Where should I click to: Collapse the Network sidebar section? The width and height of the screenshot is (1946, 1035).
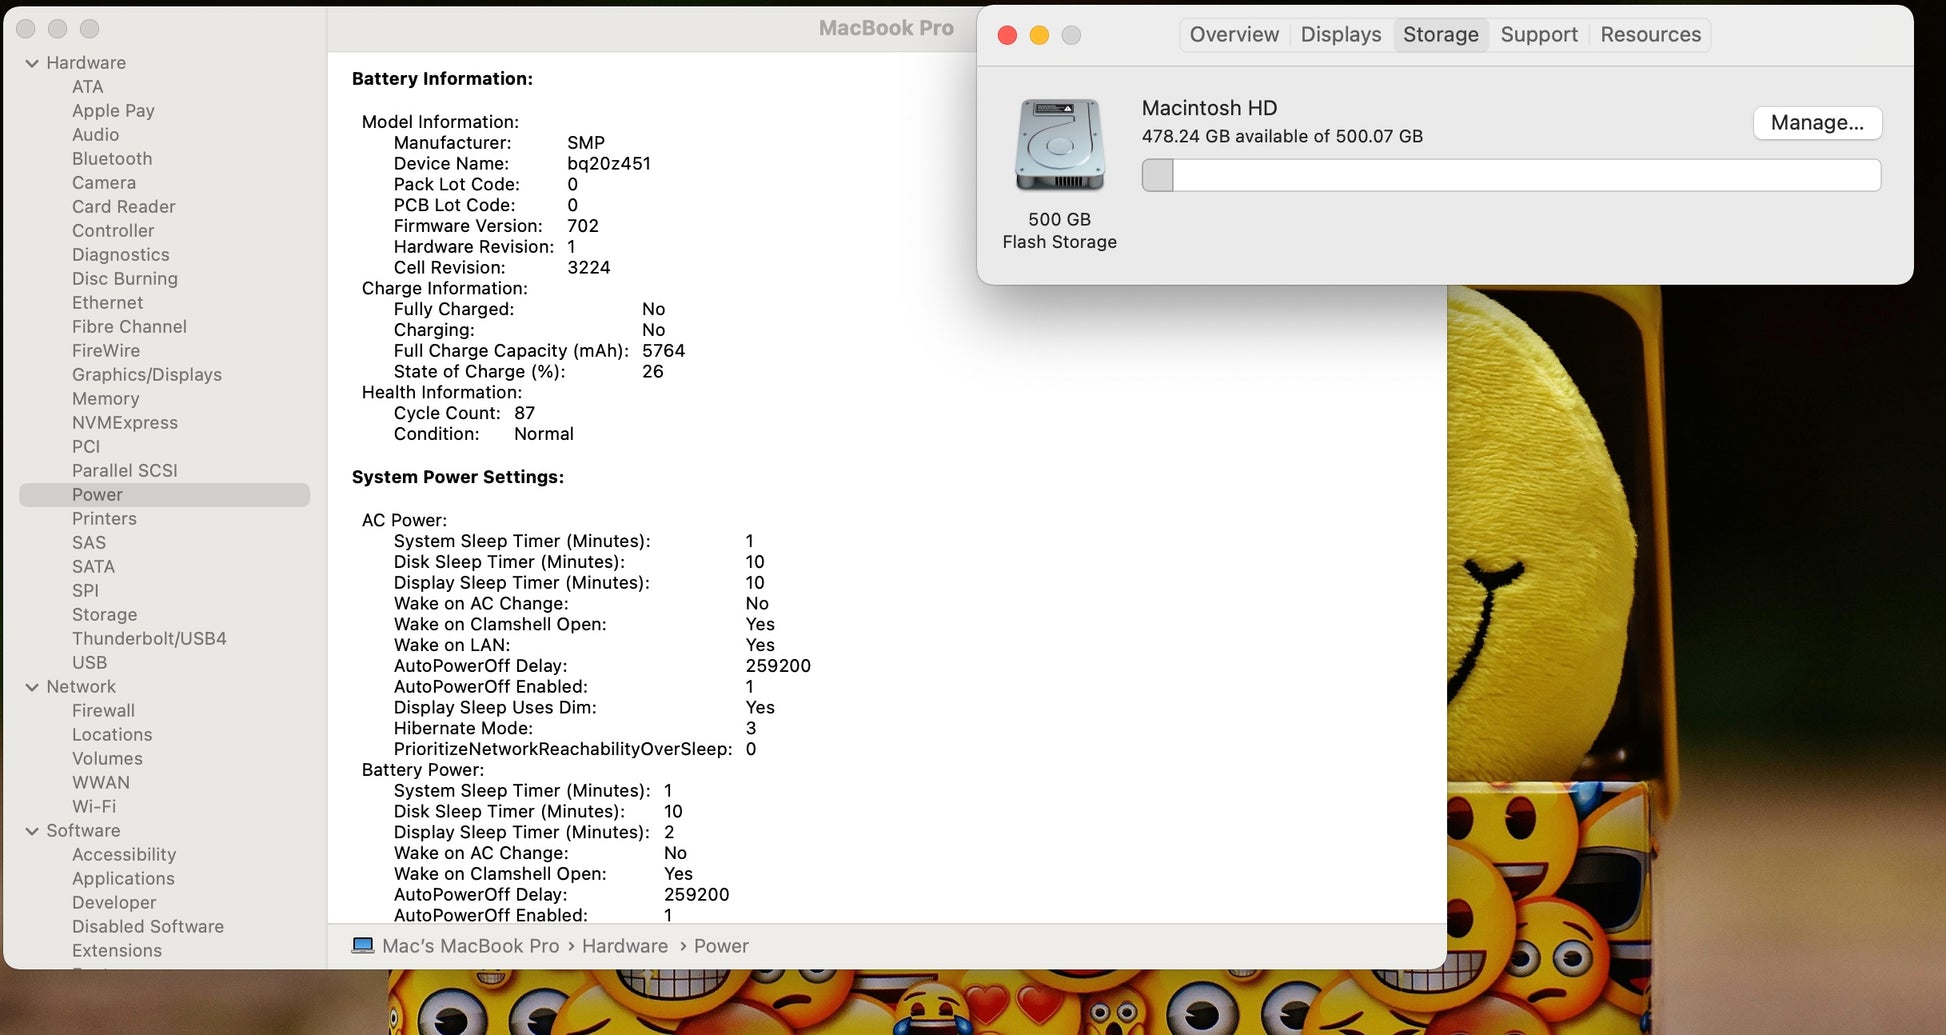click(x=32, y=687)
